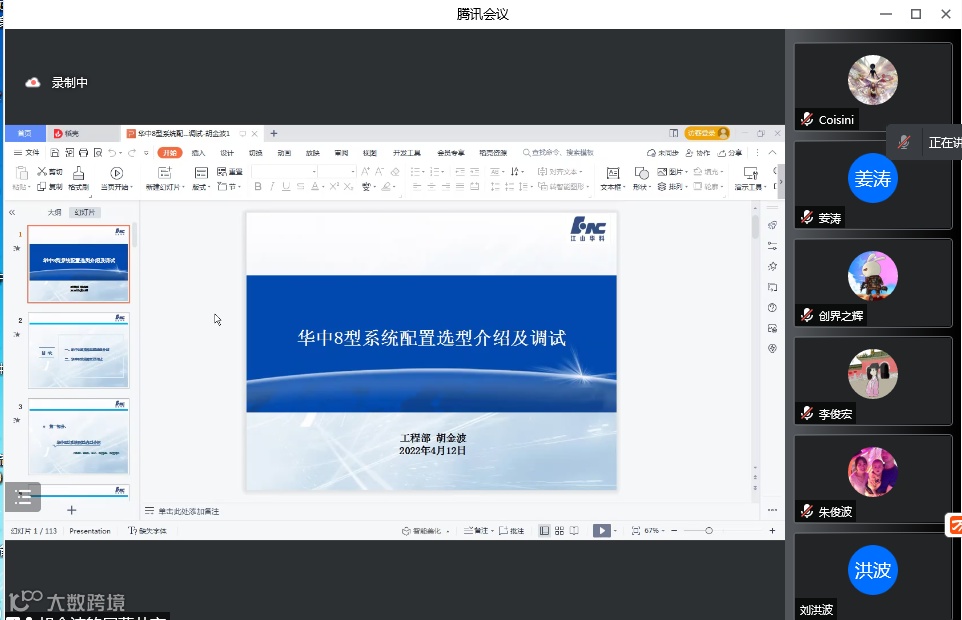This screenshot has width=962, height=620.
Task: Click the zoom slider handle
Action: pos(709,530)
